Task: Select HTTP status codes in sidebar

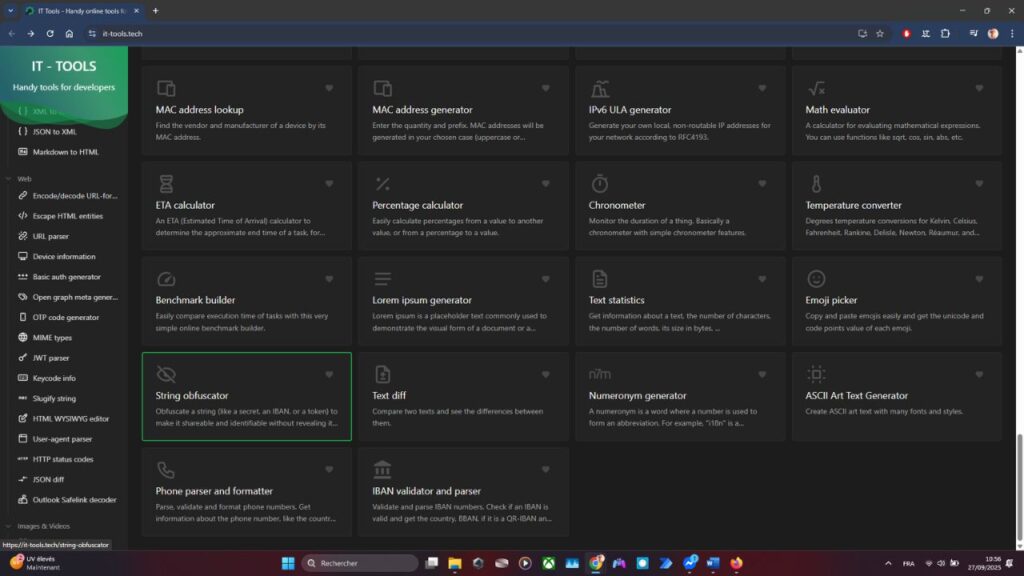Action: 62,459
